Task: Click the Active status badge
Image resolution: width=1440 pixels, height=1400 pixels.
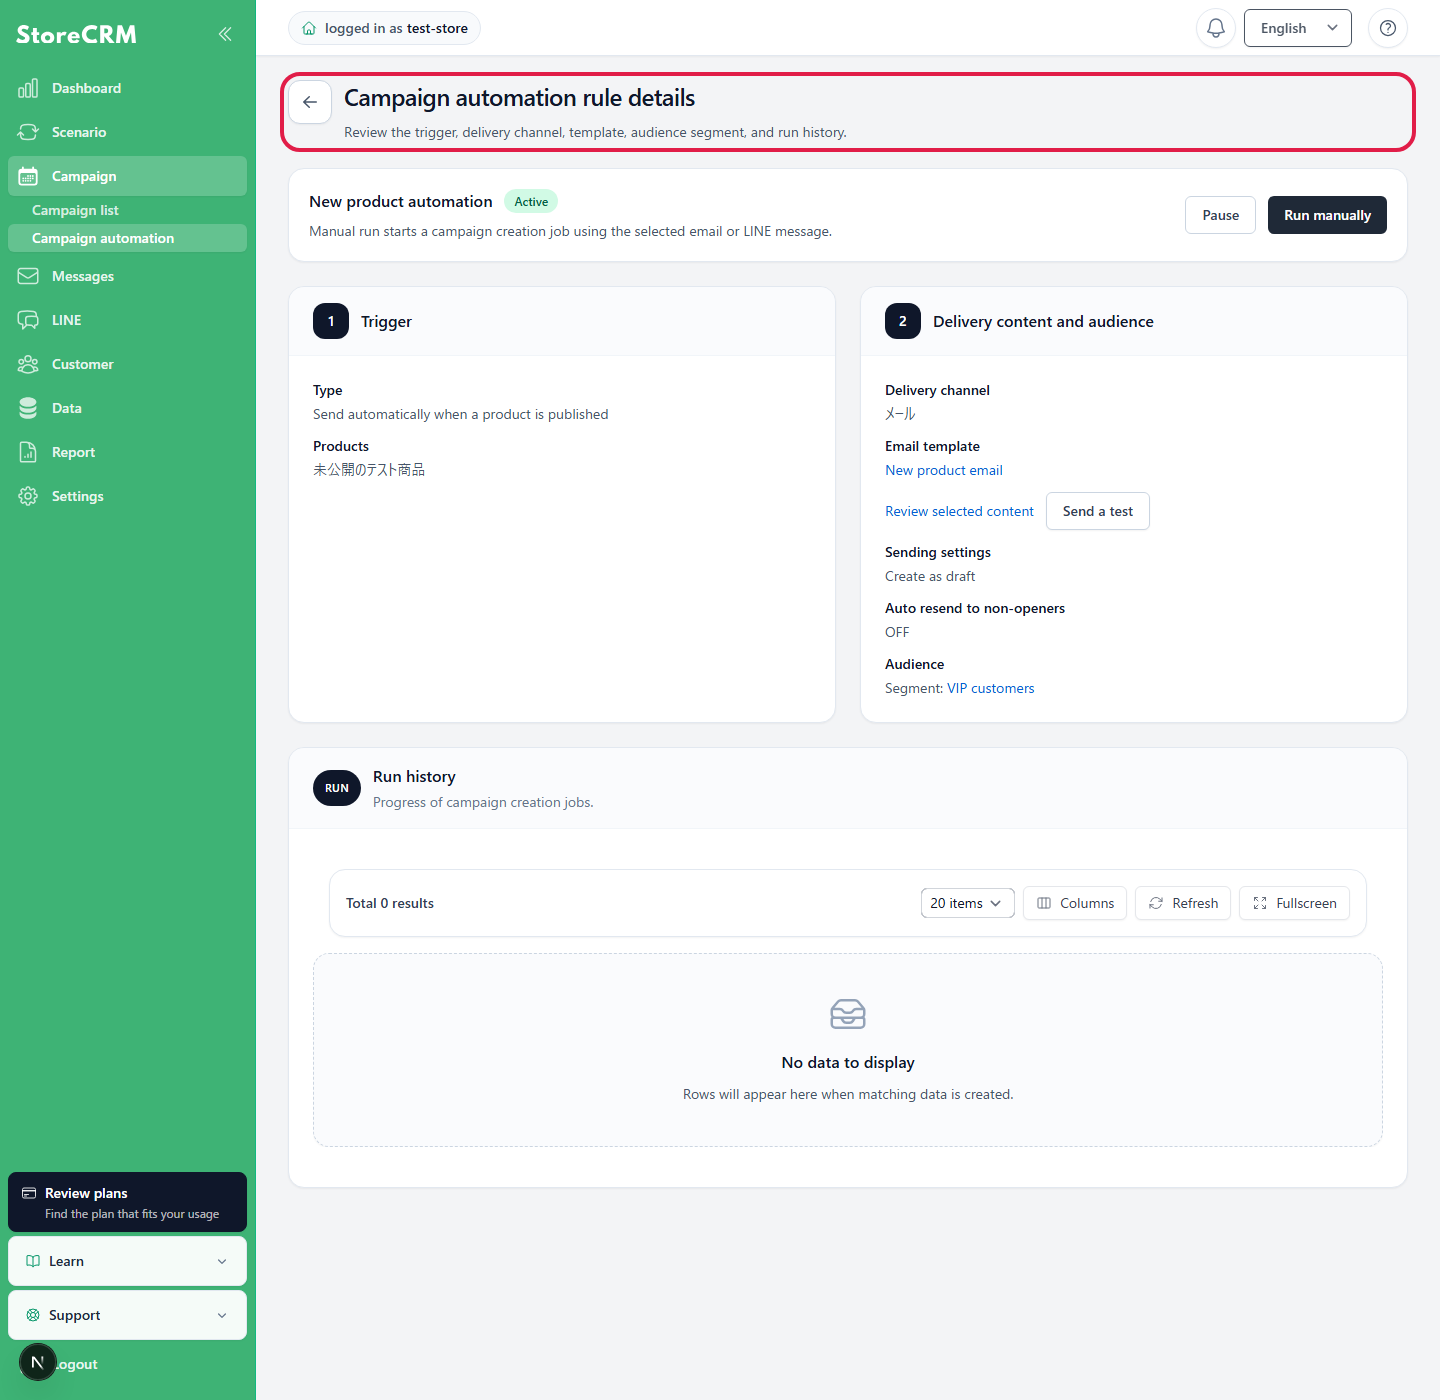Action: pyautogui.click(x=531, y=201)
